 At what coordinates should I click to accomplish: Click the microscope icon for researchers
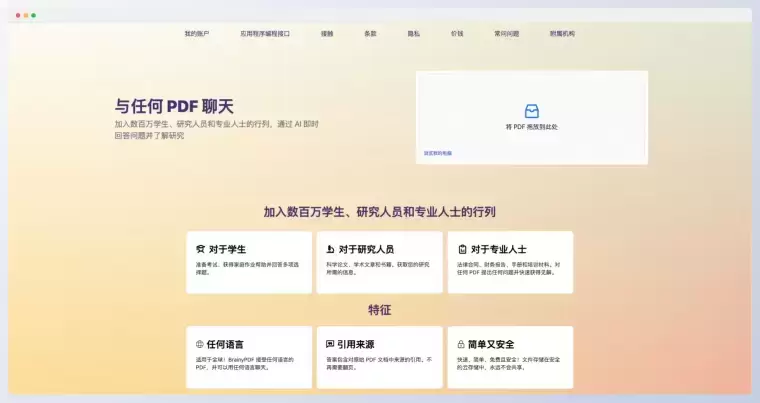330,249
